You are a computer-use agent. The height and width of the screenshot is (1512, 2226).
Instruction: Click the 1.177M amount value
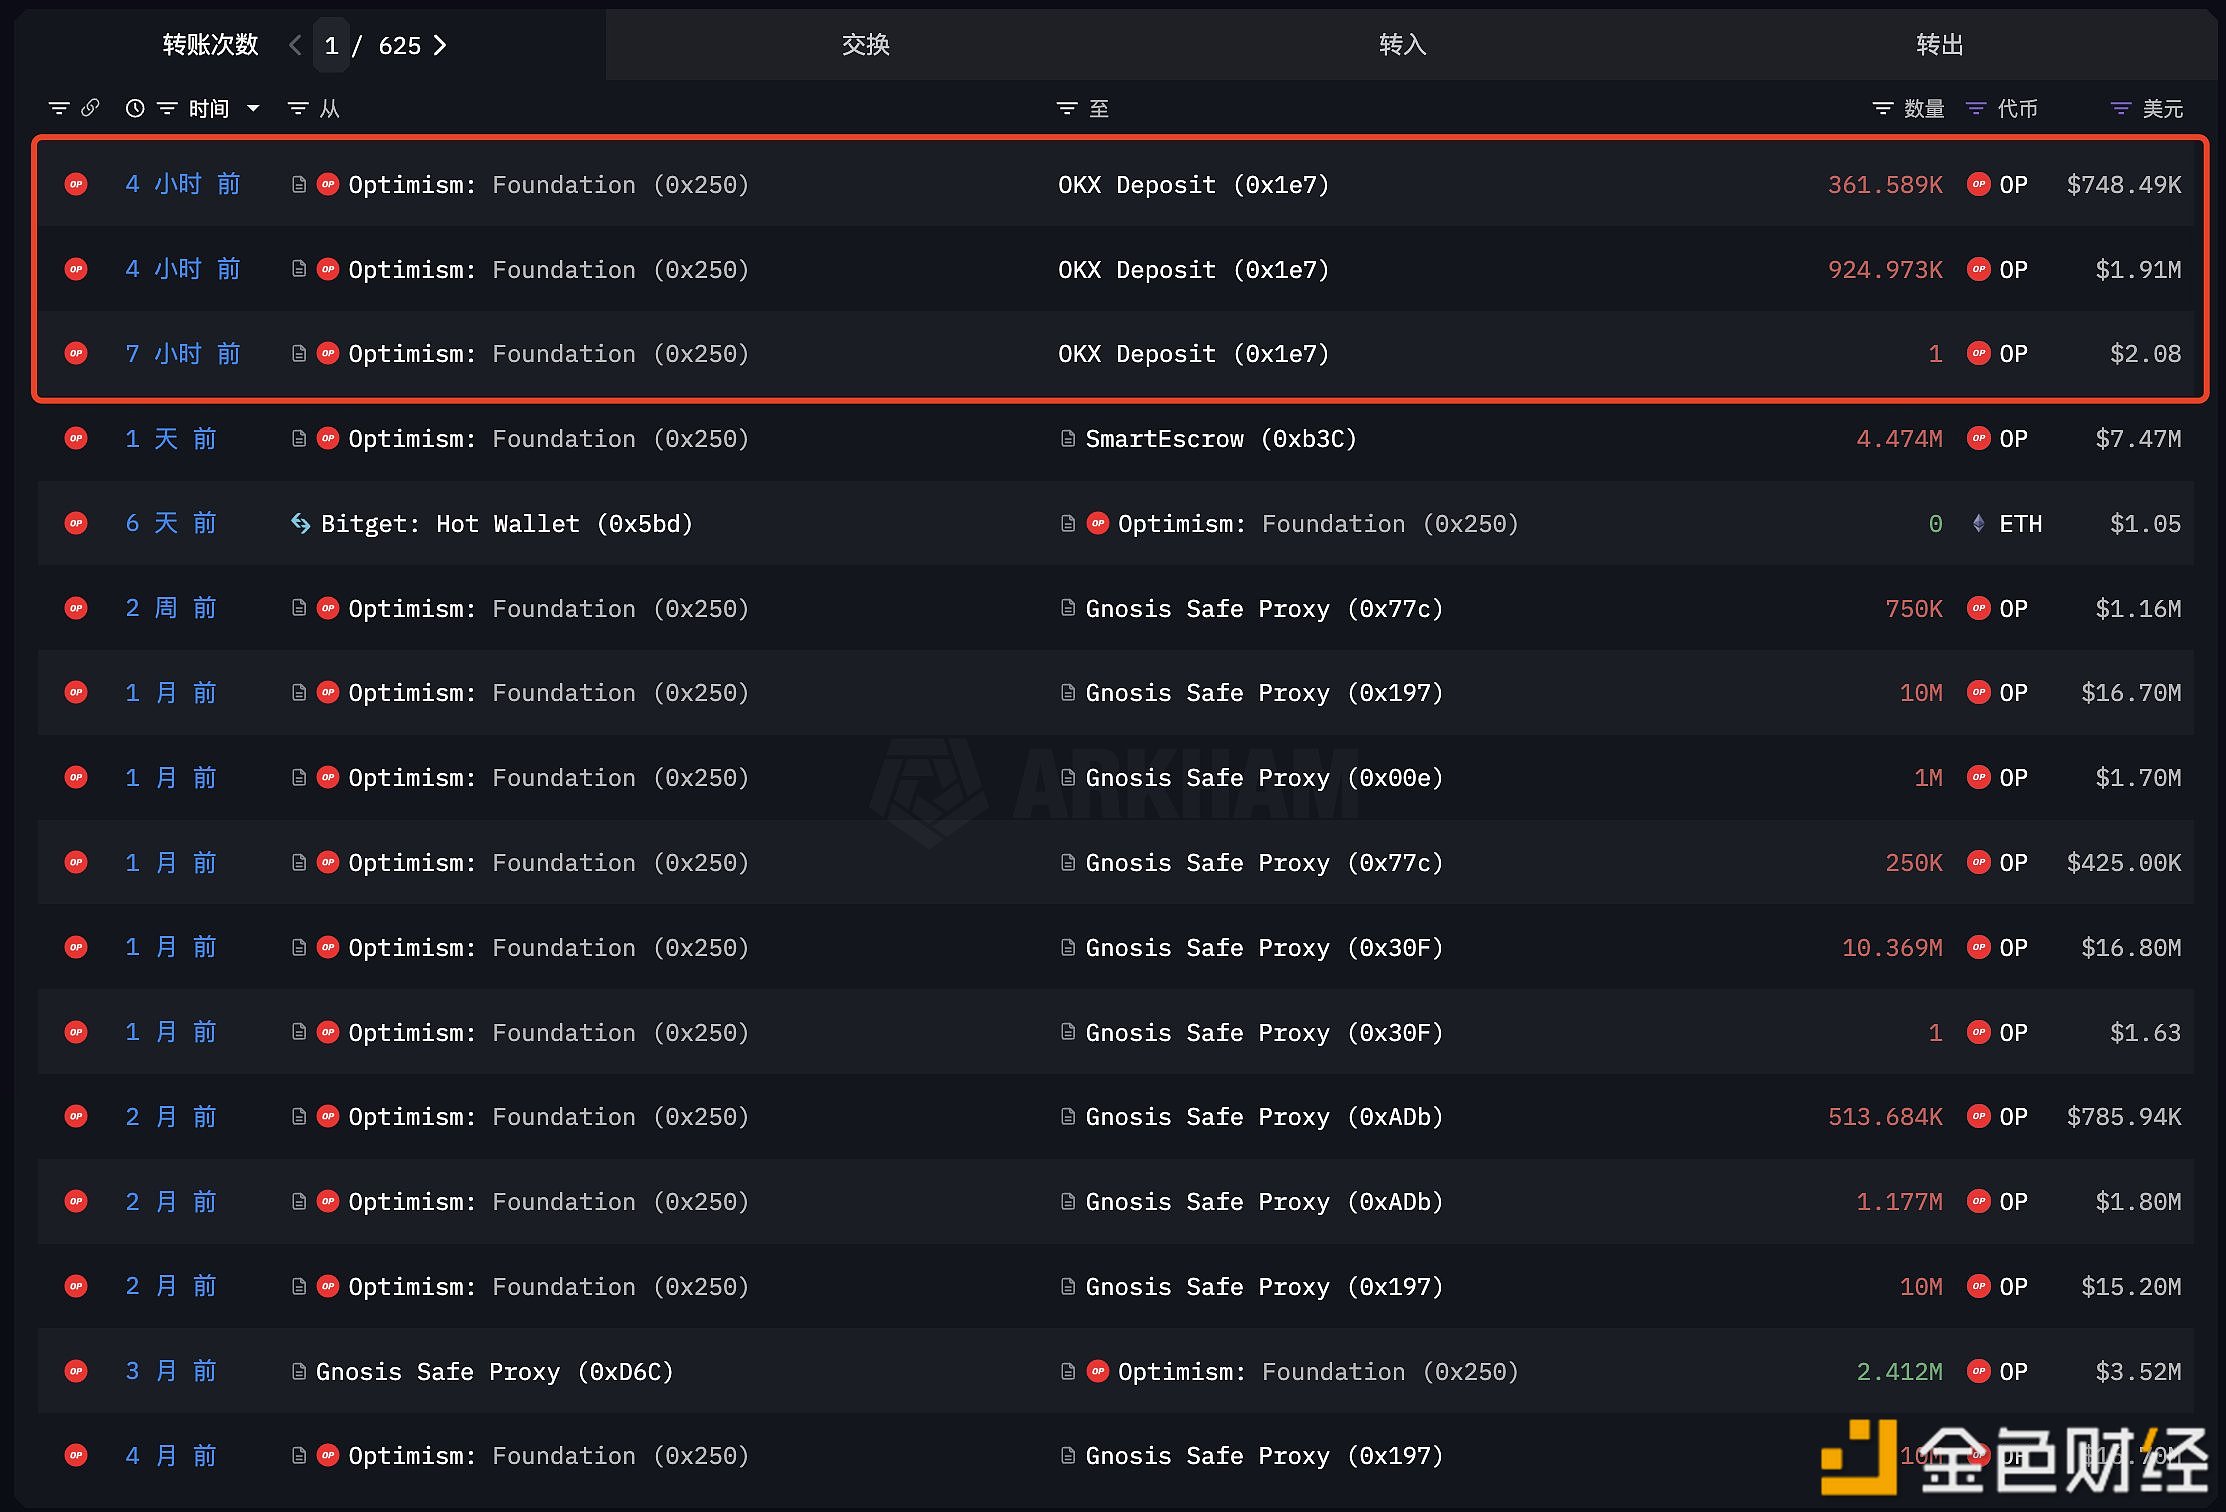(1899, 1202)
